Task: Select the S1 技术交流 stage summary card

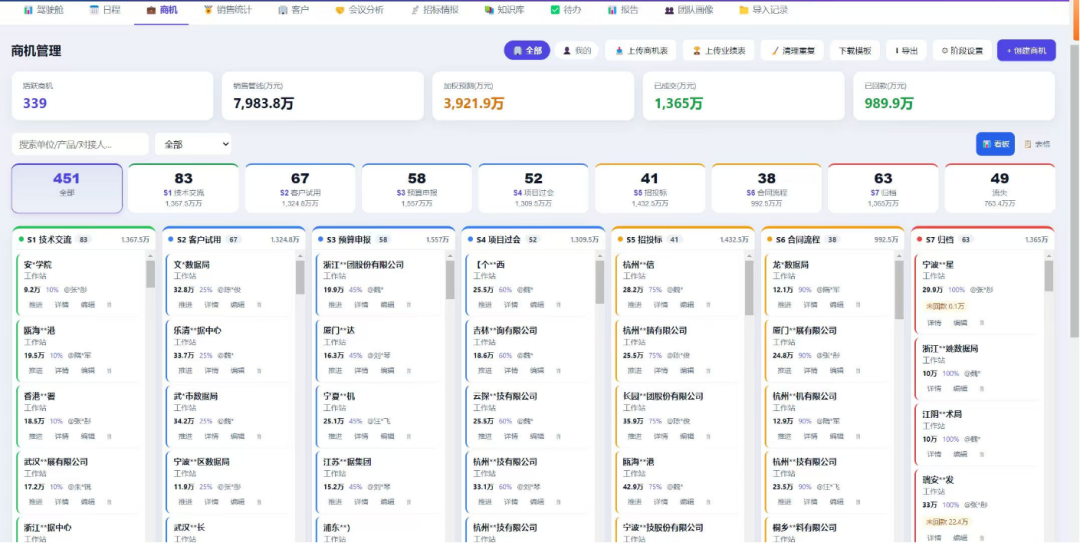Action: (x=183, y=188)
